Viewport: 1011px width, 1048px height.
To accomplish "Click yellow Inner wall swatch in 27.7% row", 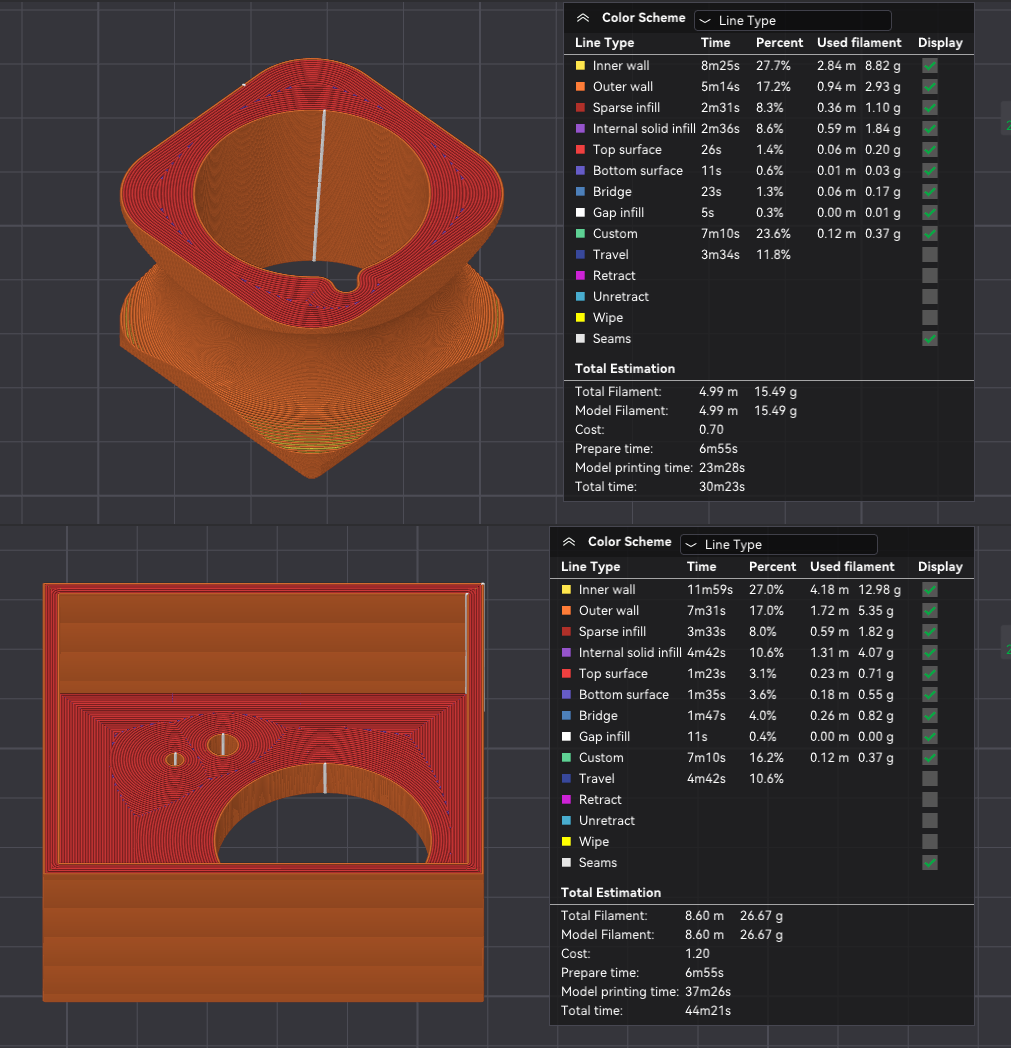I will (580, 66).
